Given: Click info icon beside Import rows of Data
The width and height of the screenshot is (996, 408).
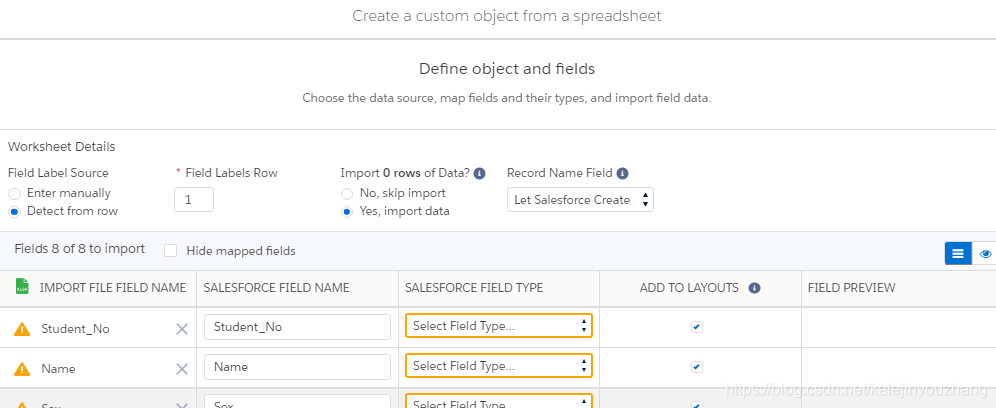Looking at the screenshot, I should (479, 173).
